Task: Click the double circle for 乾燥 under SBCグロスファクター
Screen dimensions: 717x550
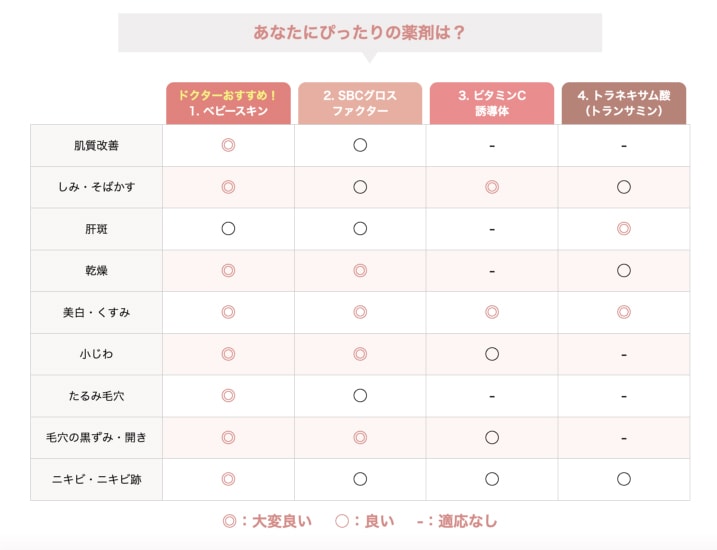Action: [x=360, y=270]
